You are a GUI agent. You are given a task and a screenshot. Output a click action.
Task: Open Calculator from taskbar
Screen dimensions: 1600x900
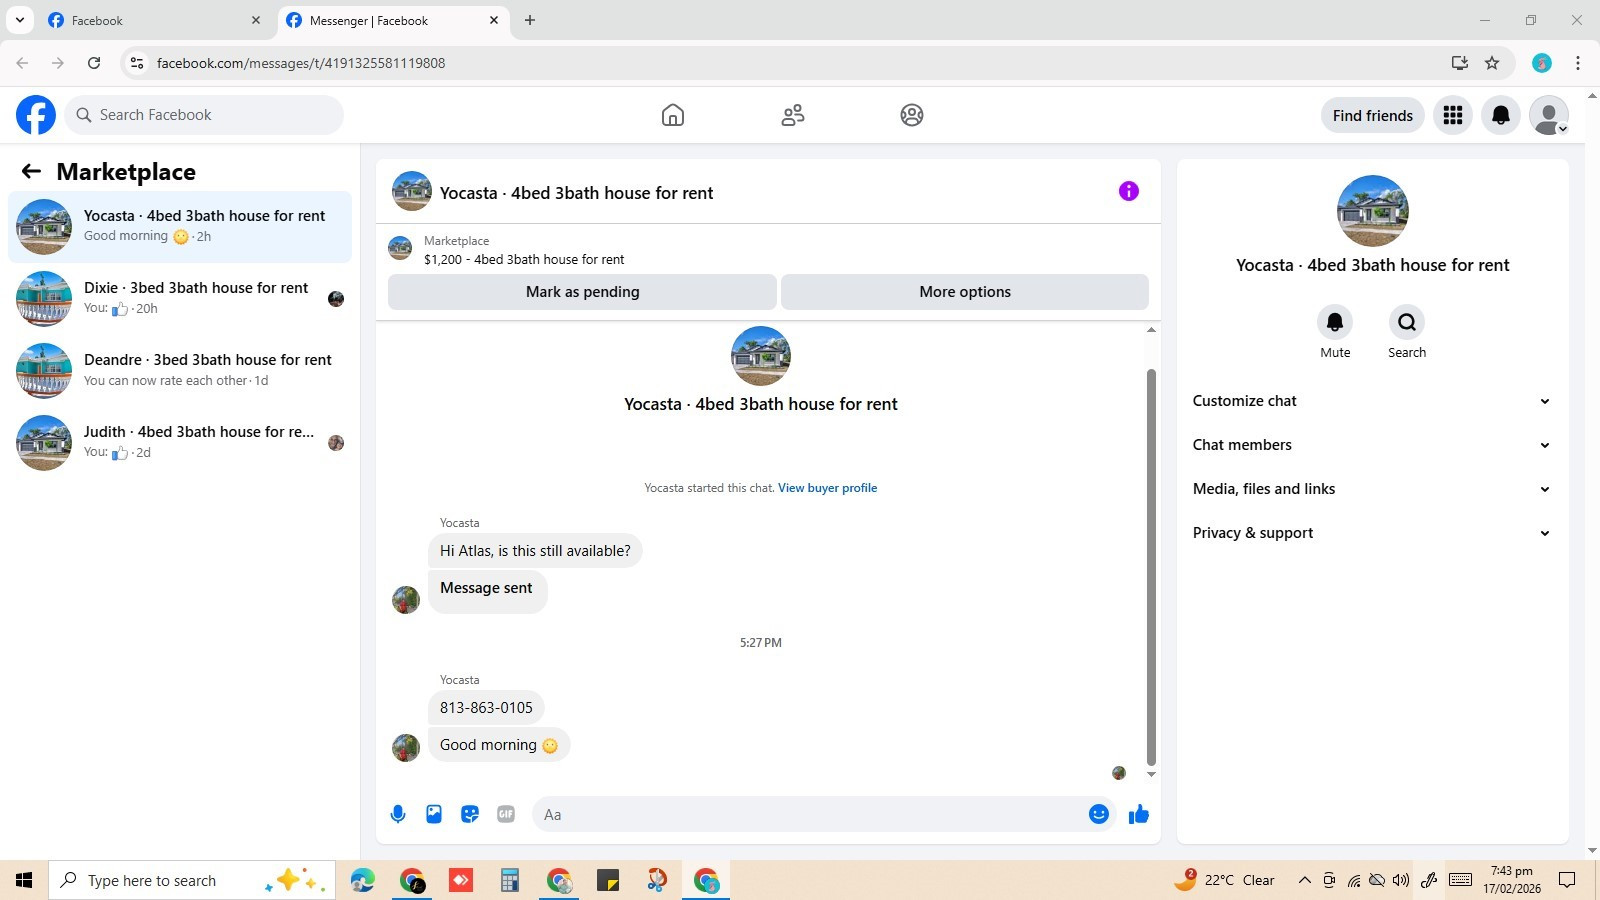pyautogui.click(x=510, y=880)
